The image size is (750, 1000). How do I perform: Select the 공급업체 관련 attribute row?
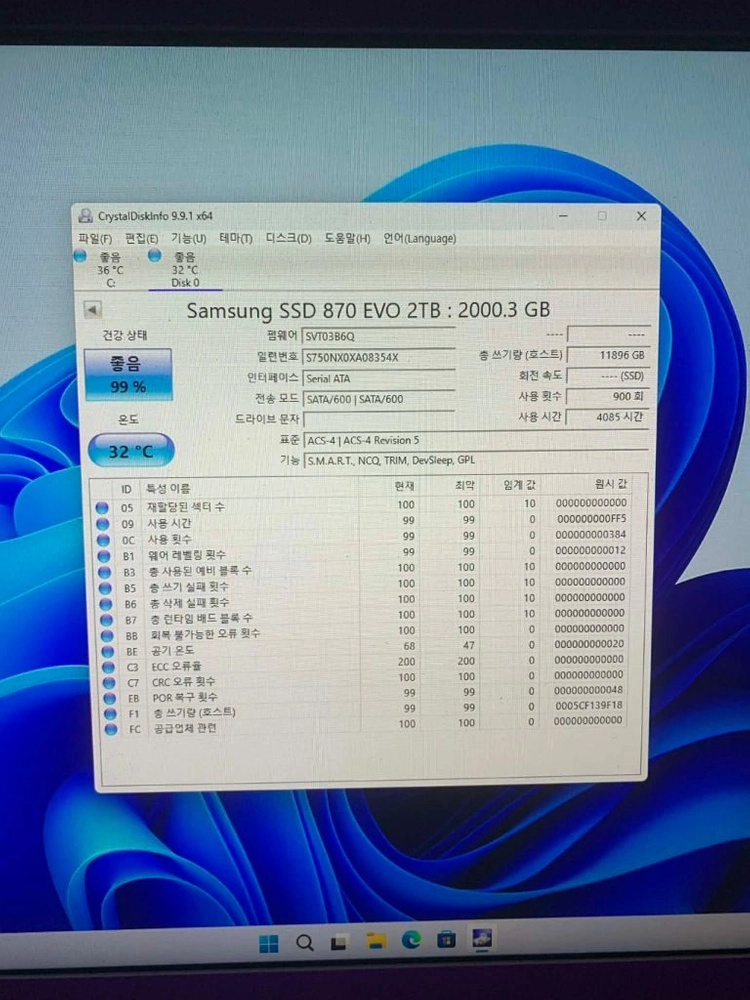(365, 725)
